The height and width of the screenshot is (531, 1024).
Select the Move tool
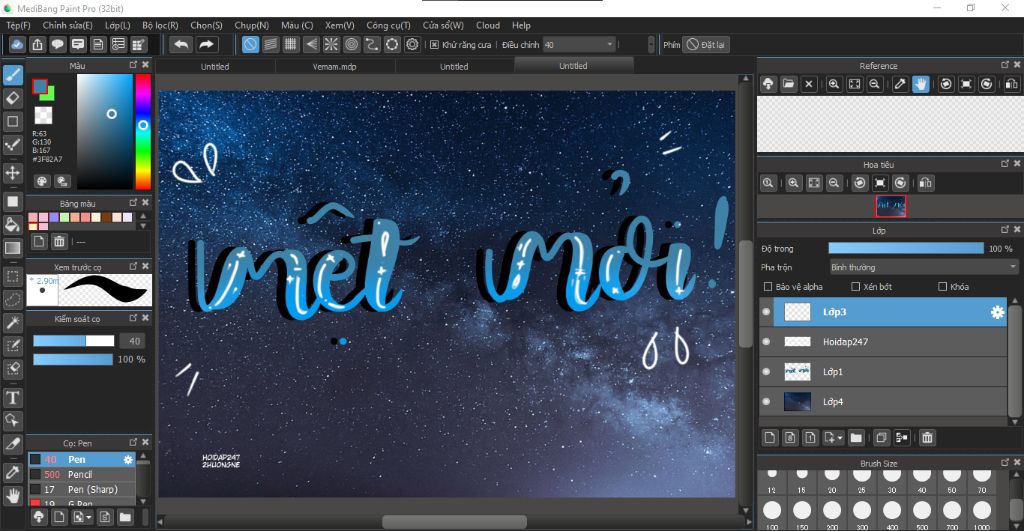[x=12, y=173]
